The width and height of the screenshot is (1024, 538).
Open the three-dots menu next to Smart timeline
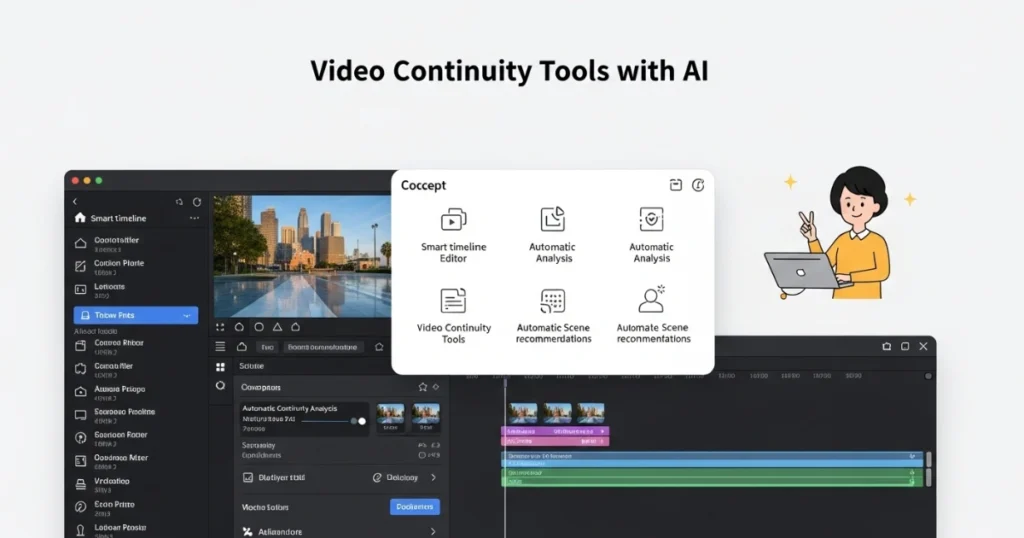pyautogui.click(x=194, y=218)
